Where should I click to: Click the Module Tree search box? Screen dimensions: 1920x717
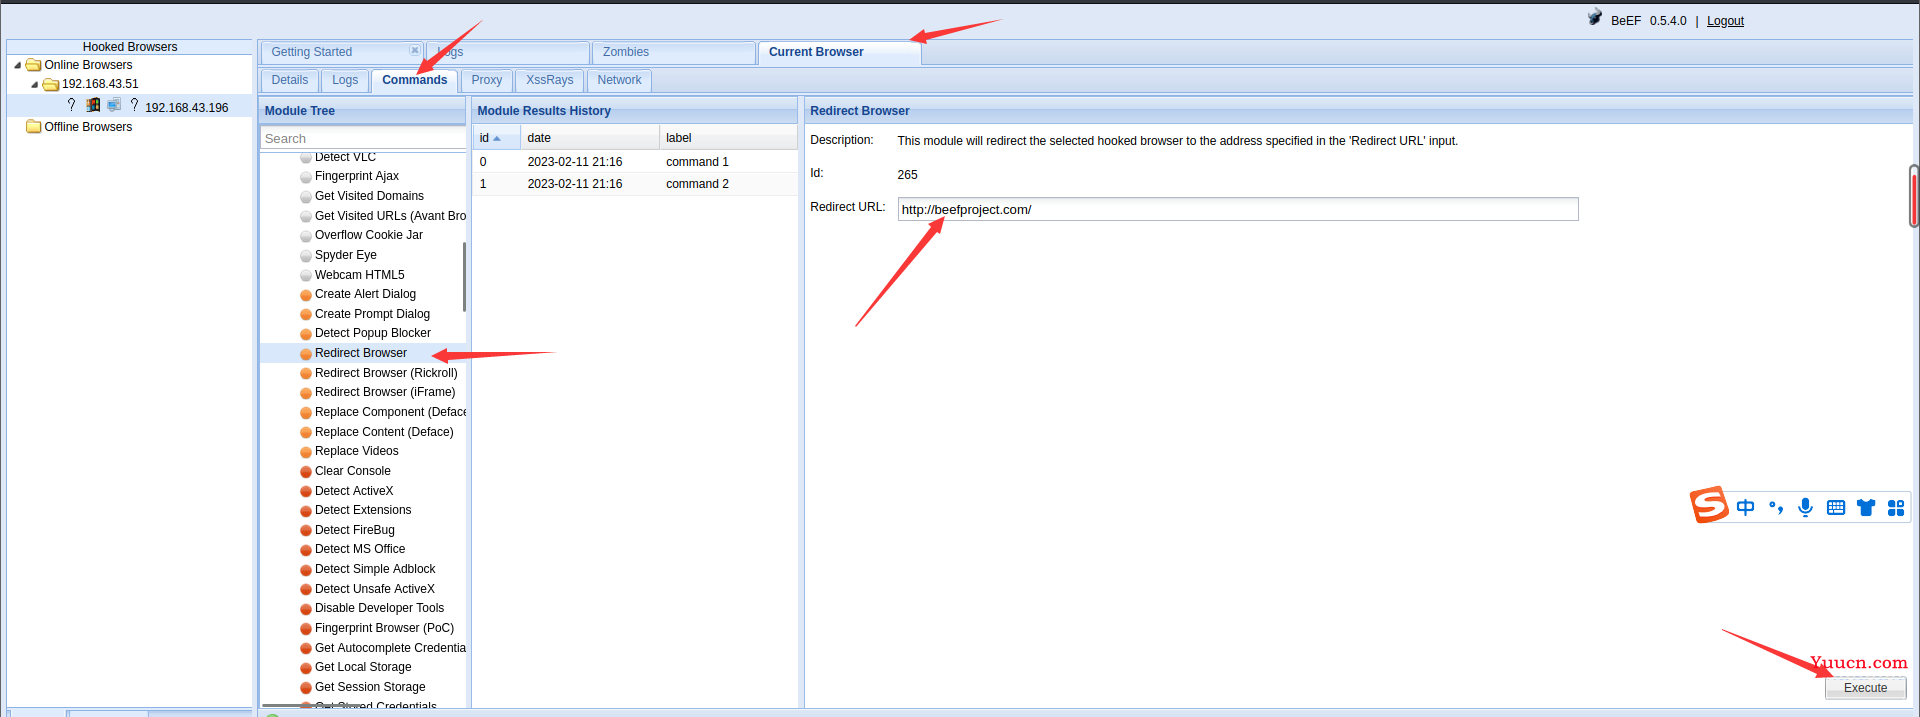click(363, 138)
